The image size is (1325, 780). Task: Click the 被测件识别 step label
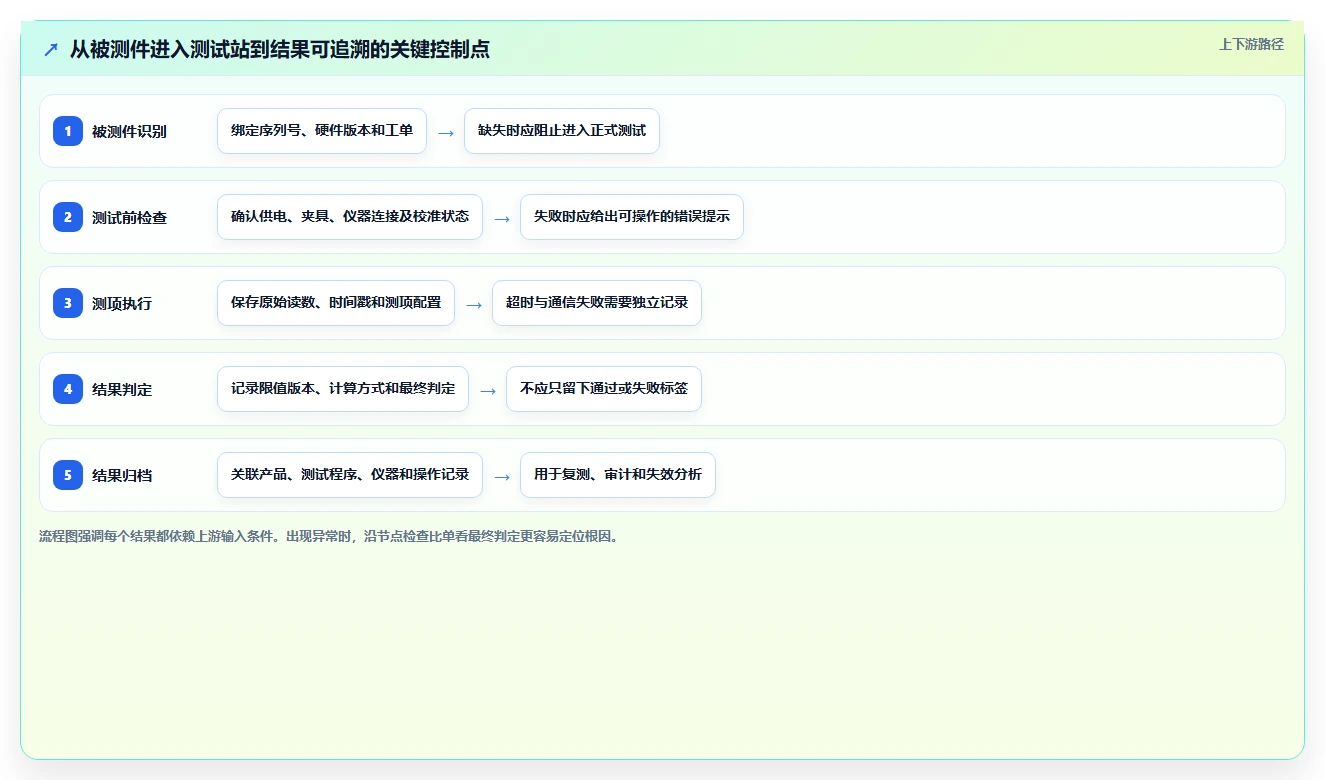coord(129,131)
